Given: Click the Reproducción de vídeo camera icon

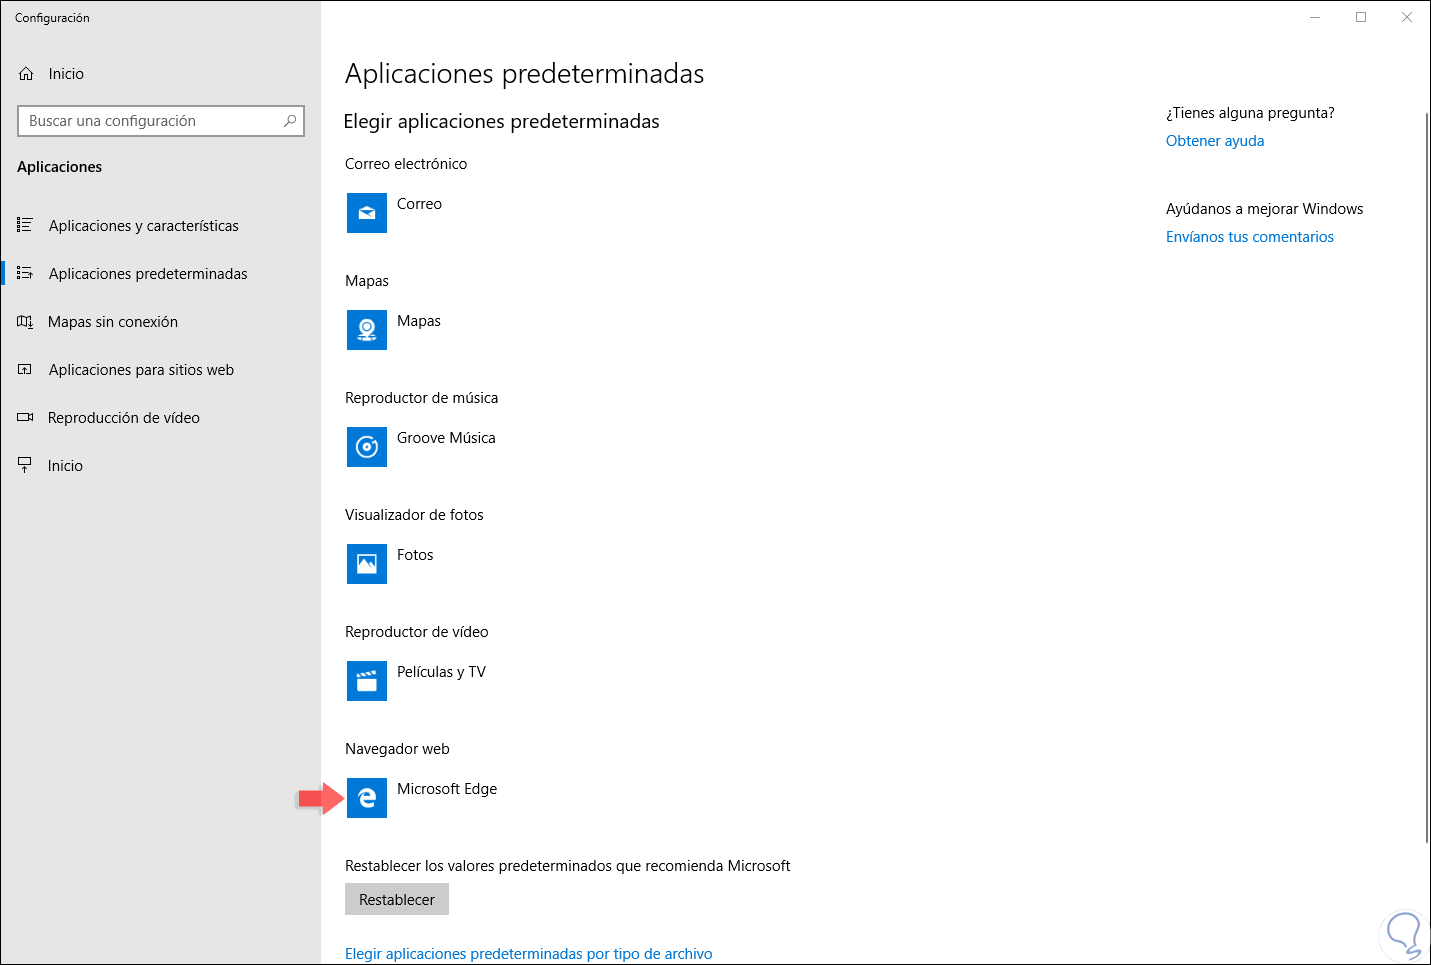Looking at the screenshot, I should [25, 417].
